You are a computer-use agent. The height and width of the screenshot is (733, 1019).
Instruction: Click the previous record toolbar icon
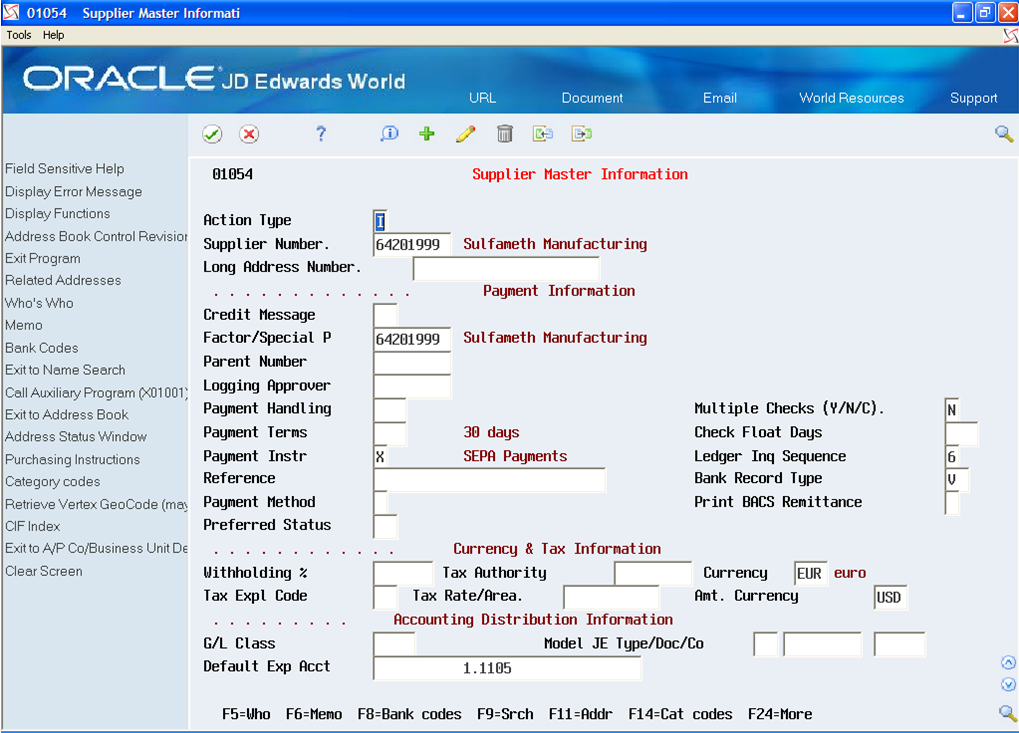click(x=543, y=134)
